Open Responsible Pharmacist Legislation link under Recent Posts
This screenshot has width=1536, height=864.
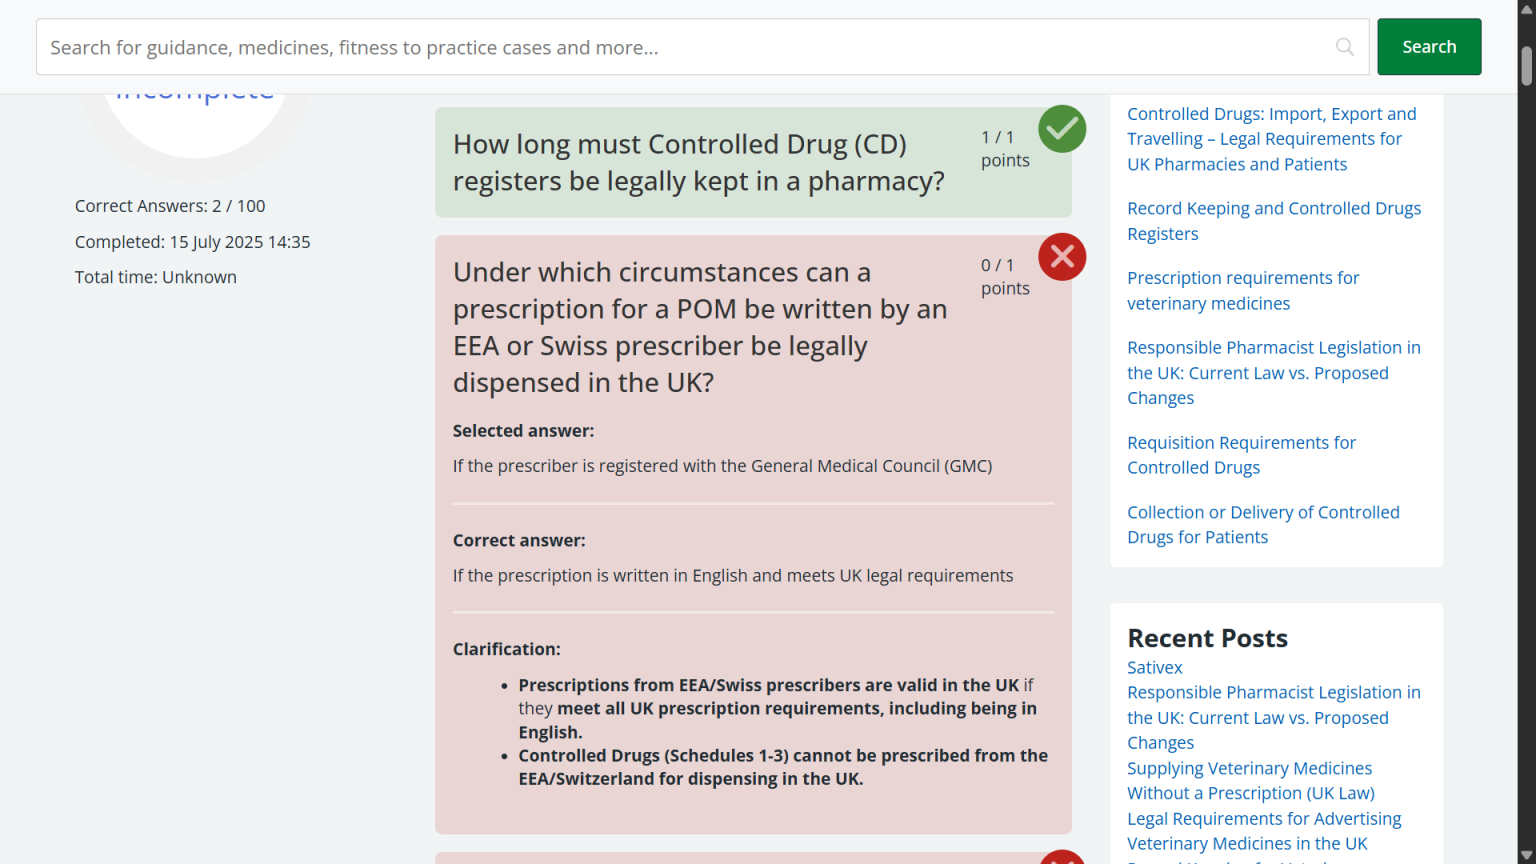1273,717
